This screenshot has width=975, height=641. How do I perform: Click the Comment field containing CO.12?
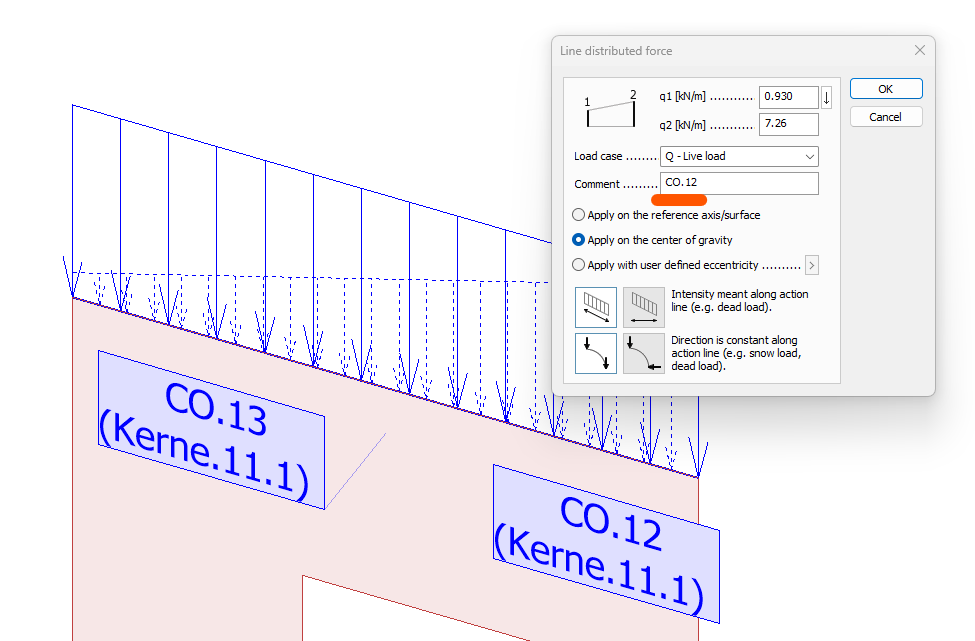tap(739, 183)
